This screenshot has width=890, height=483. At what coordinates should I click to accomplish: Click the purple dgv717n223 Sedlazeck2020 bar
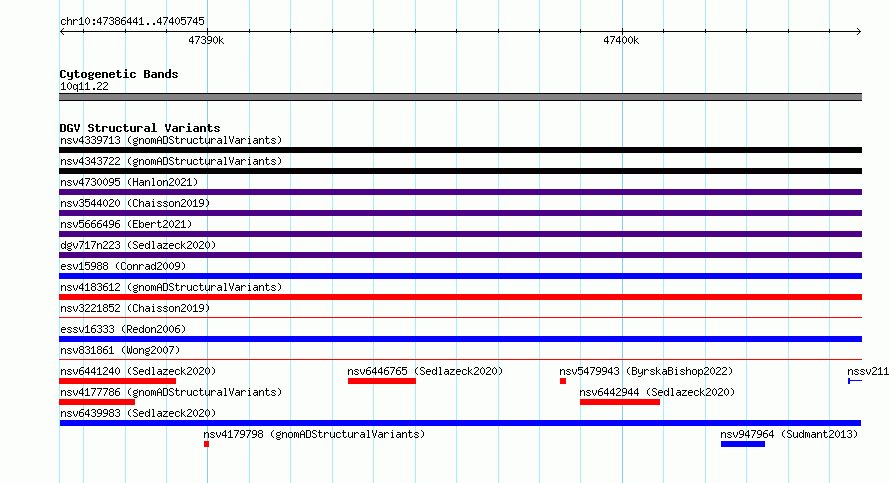click(x=460, y=255)
